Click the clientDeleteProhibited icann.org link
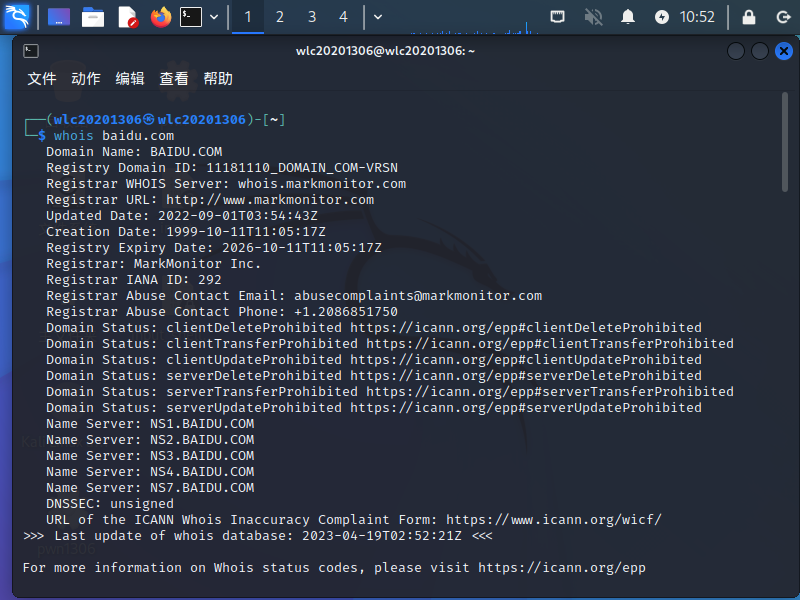The image size is (800, 600). click(x=526, y=328)
